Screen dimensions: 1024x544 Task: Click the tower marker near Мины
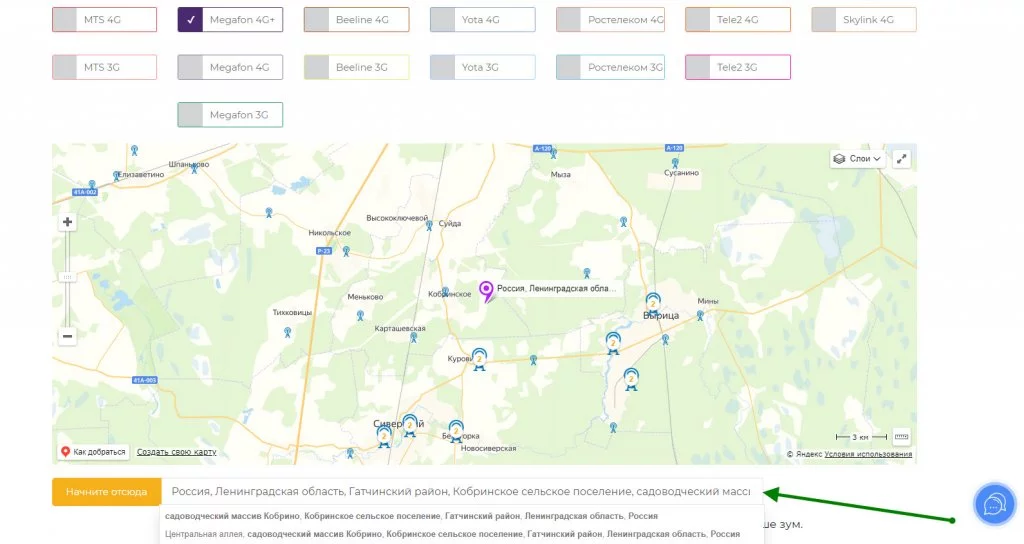click(700, 315)
